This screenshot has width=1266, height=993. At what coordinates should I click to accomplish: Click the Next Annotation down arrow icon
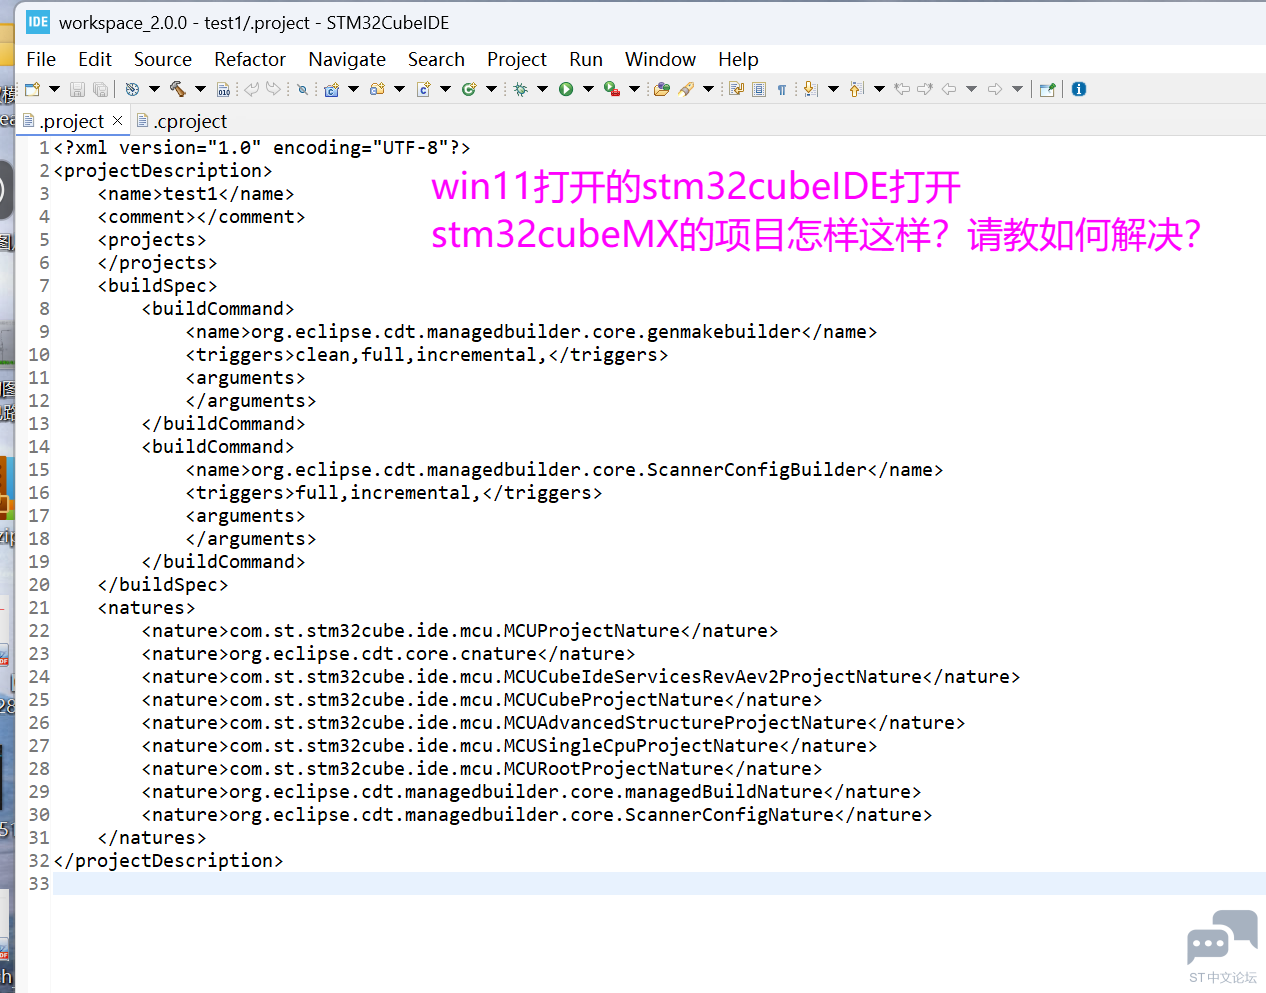point(810,89)
